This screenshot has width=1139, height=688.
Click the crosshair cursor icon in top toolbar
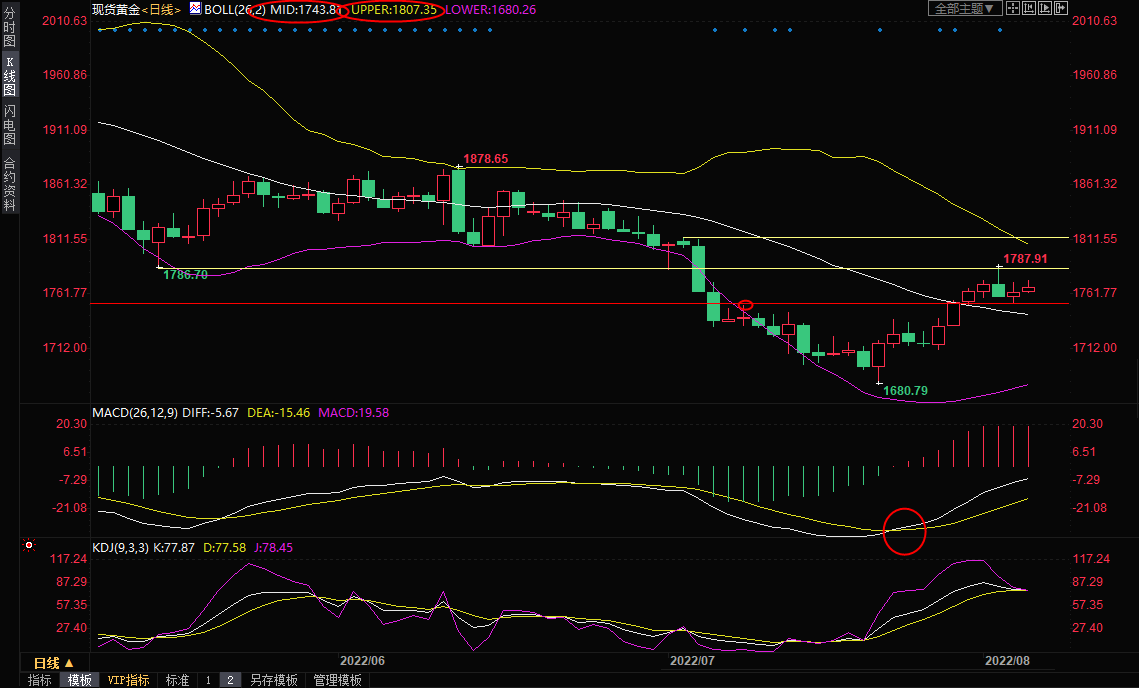click(x=1012, y=8)
